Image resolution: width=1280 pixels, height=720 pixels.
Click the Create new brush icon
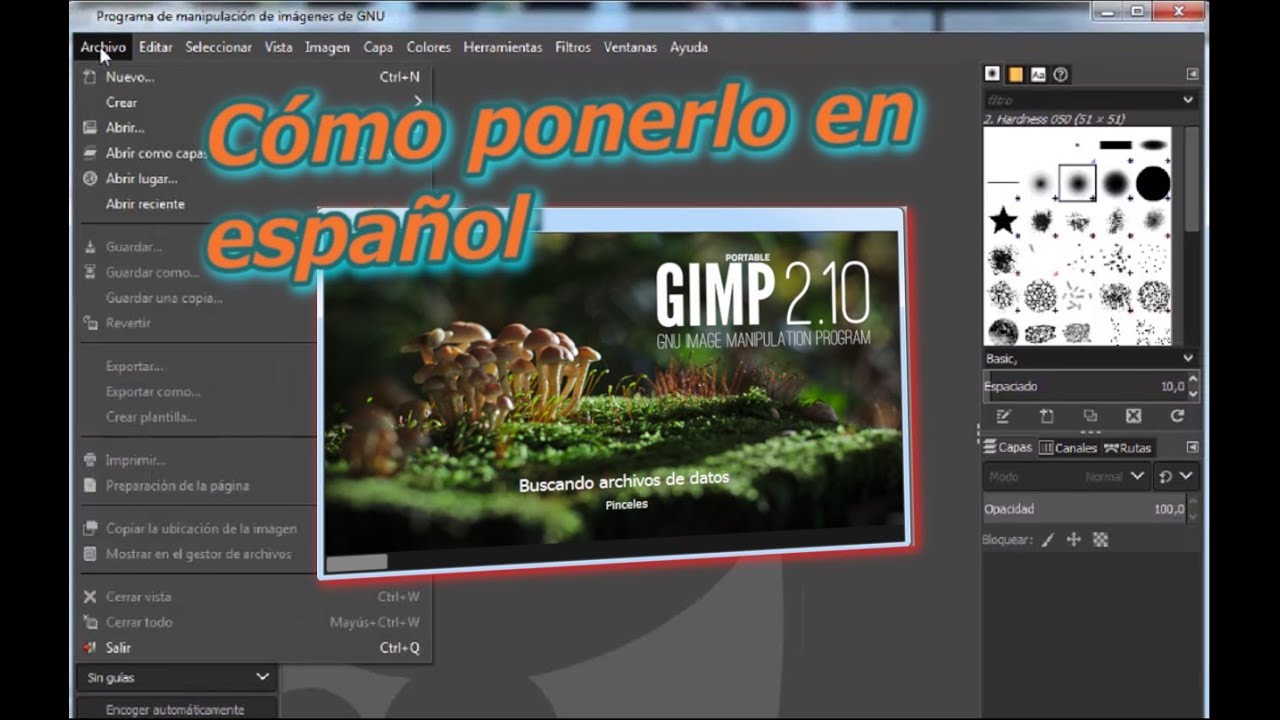point(1047,416)
